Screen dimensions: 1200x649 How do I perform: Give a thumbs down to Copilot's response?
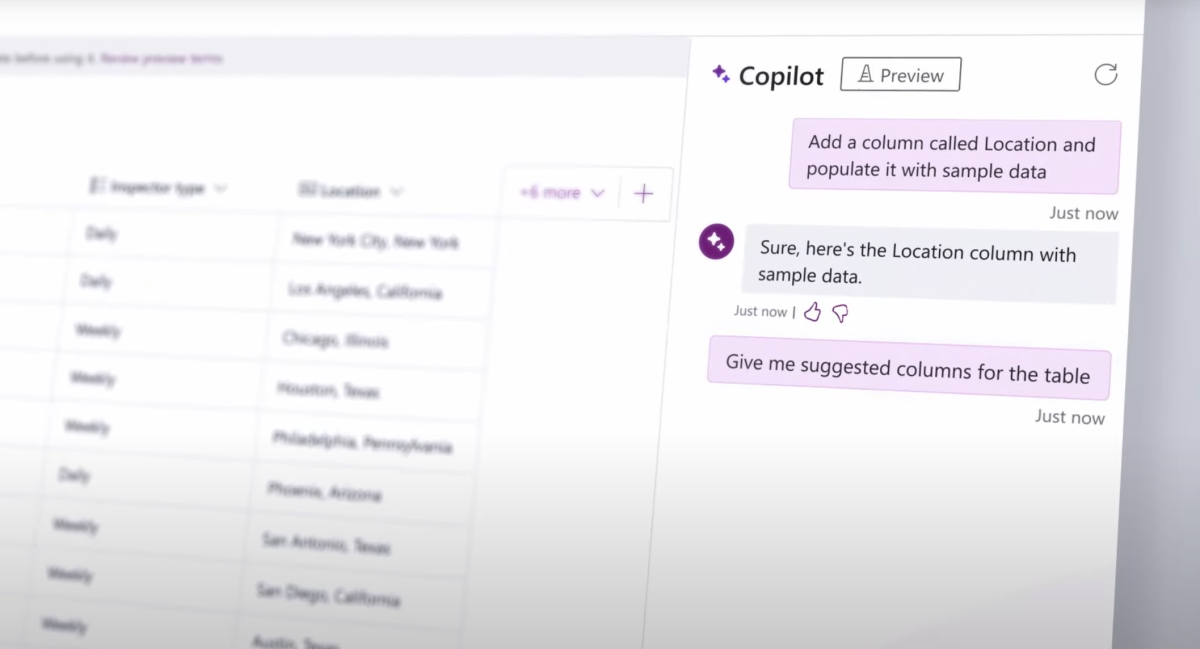(839, 313)
